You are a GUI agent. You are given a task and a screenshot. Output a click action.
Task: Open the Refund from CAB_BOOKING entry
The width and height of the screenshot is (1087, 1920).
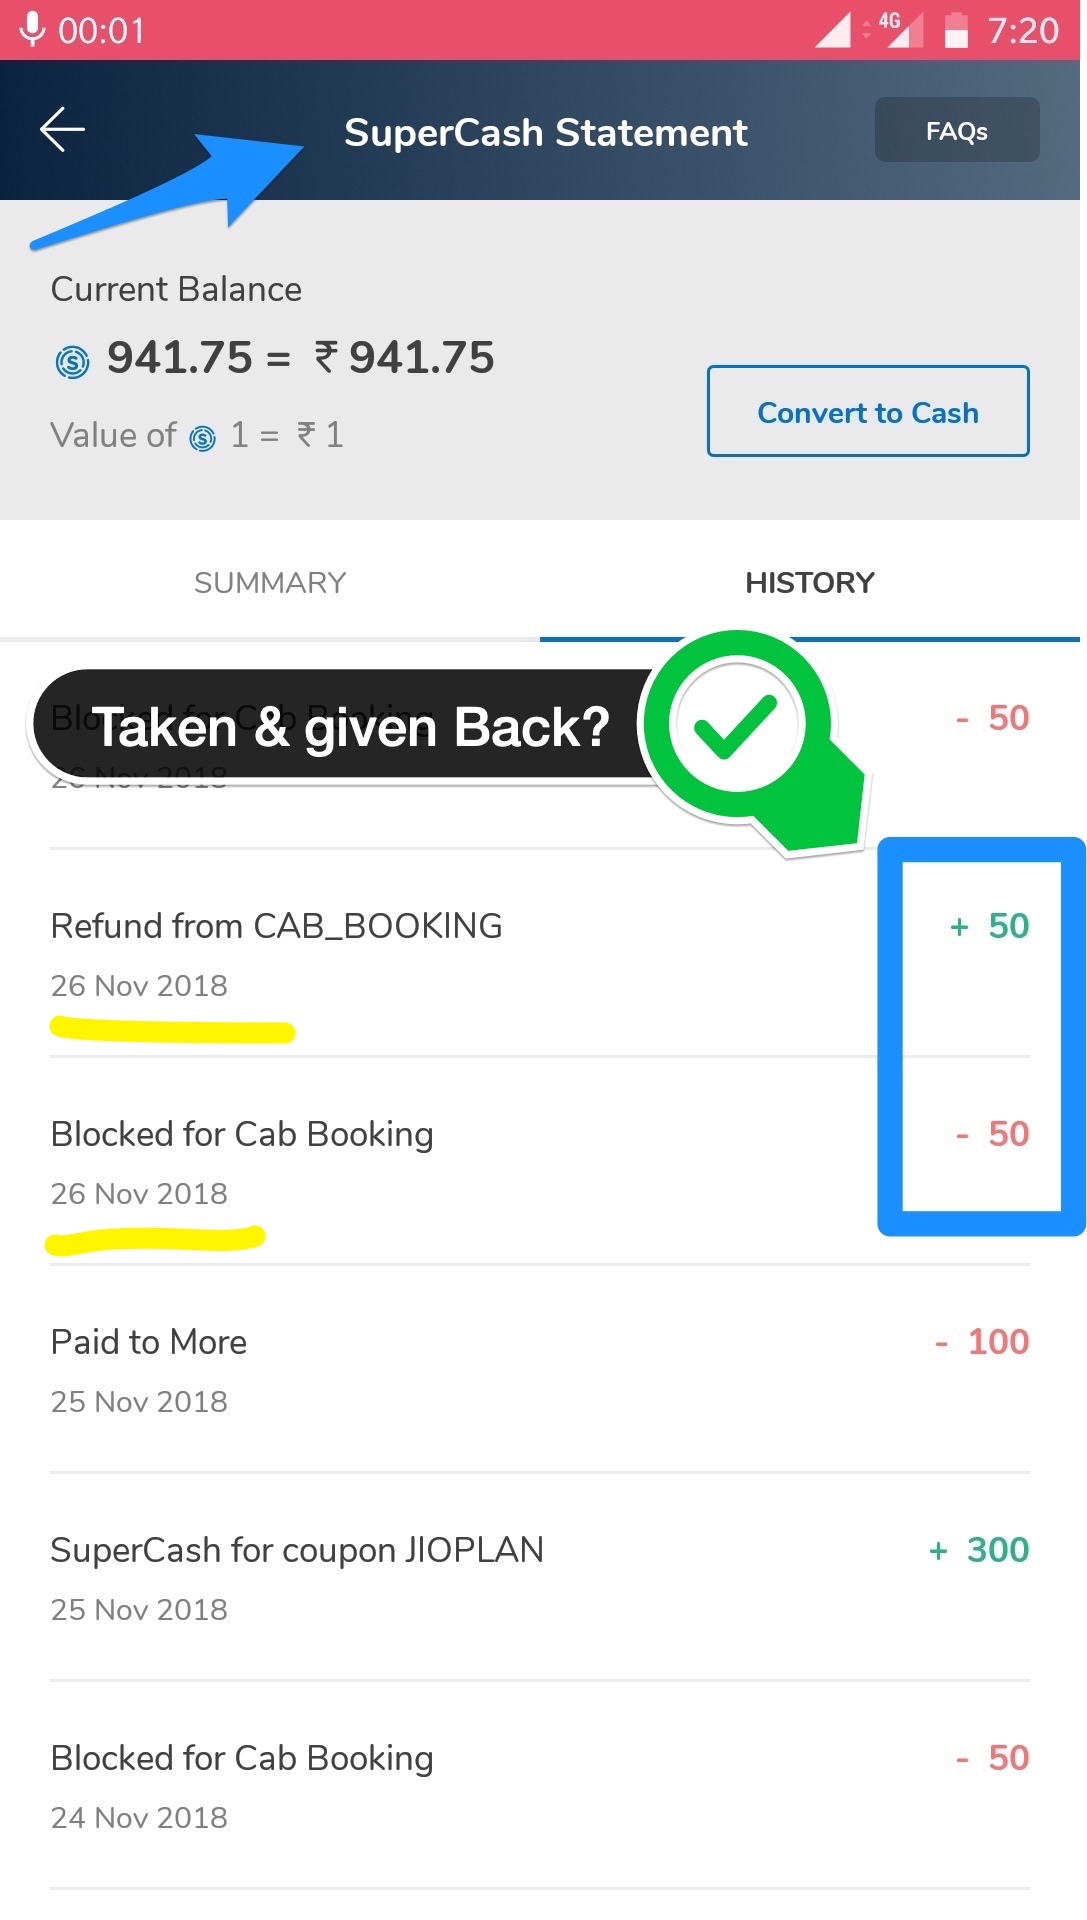tap(276, 927)
